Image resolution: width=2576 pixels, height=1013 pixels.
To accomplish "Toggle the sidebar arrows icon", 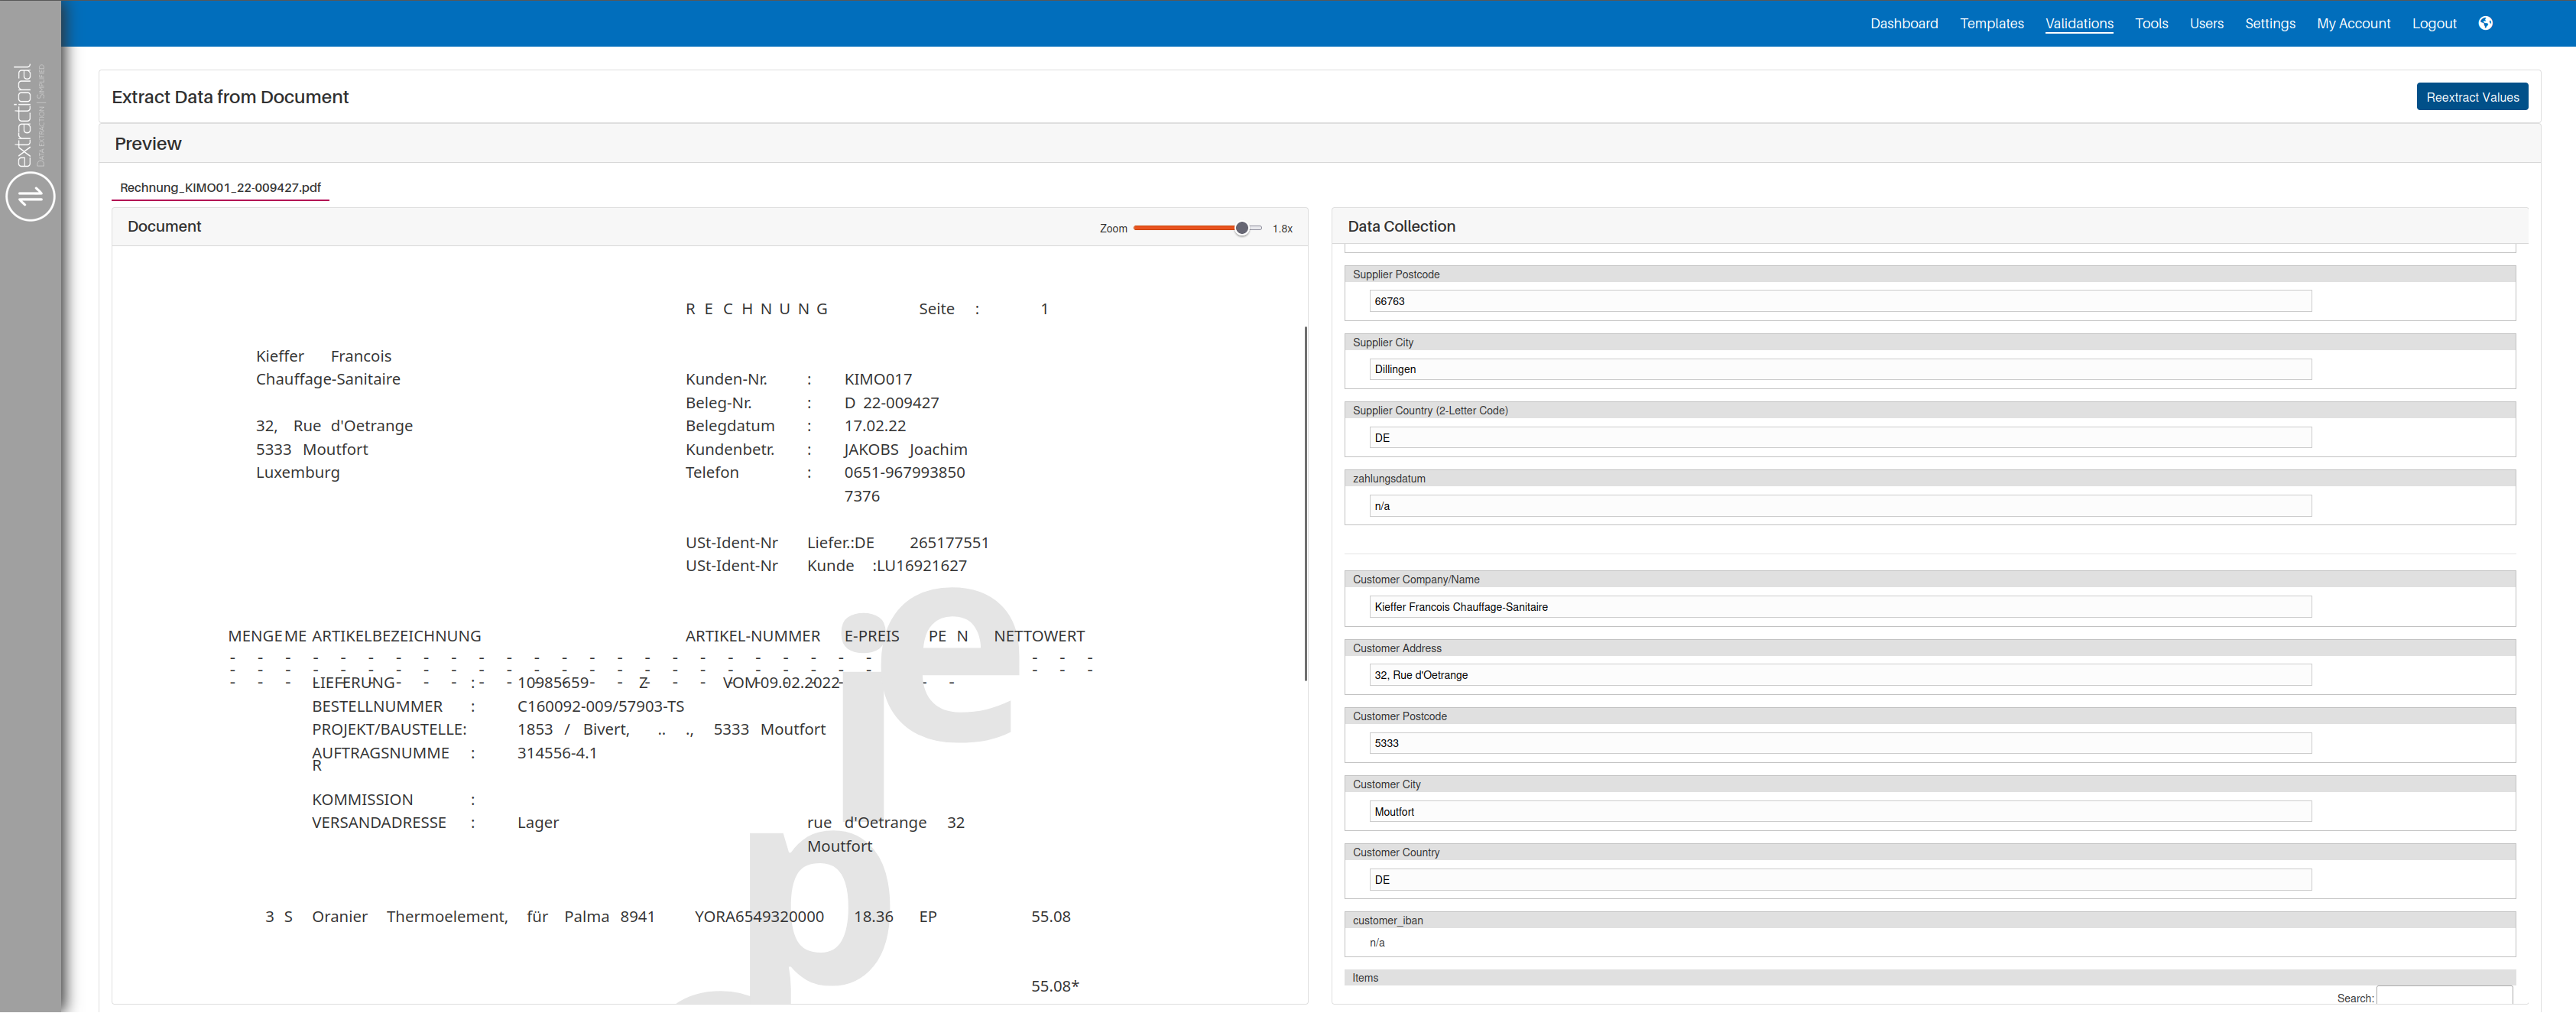I will point(30,196).
